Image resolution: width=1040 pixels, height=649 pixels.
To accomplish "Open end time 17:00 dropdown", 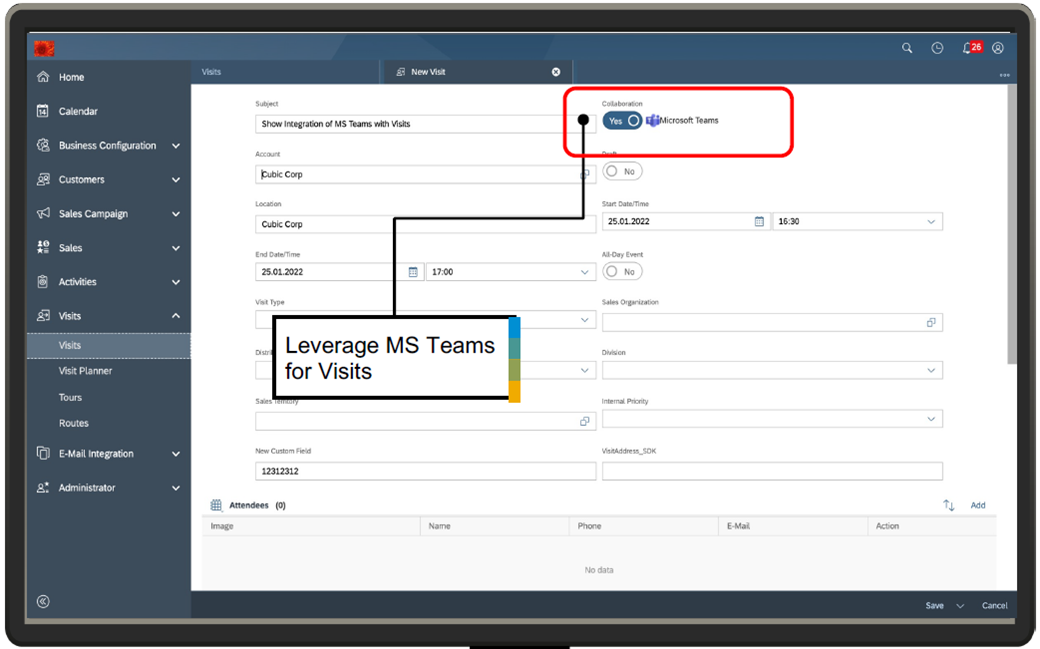I will 584,272.
